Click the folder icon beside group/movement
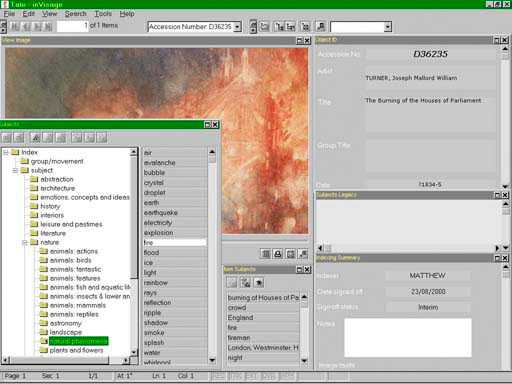 coord(25,161)
